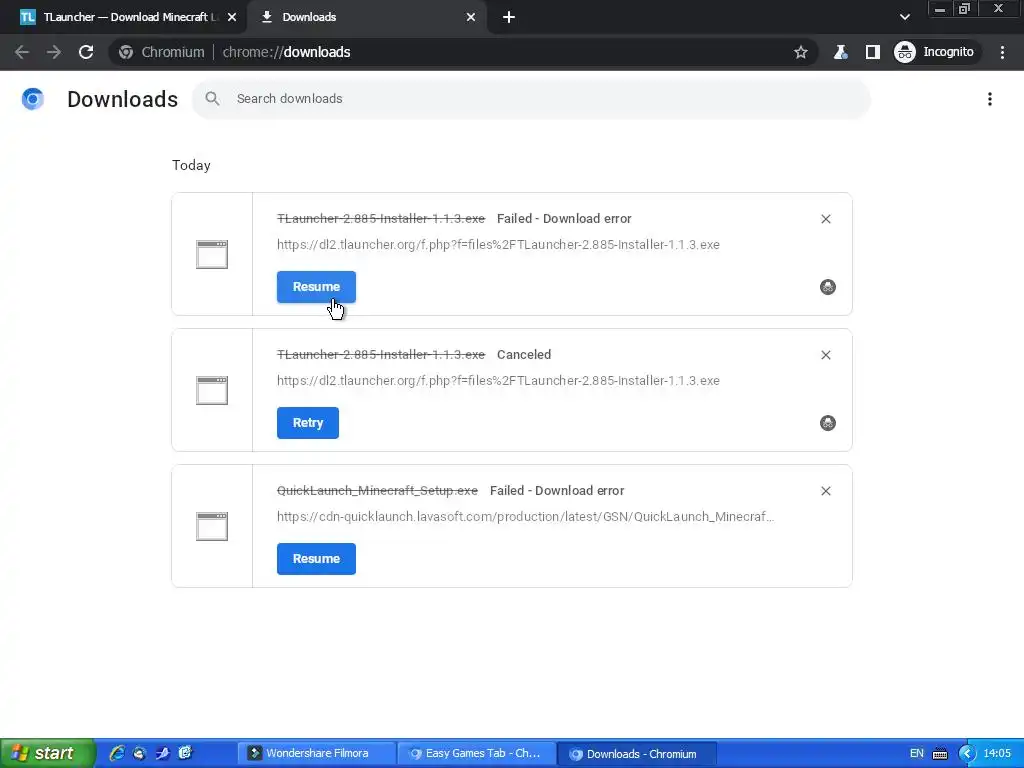This screenshot has height=768, width=1024.
Task: Open the dl2.tlauncher.org link of the failed download
Action: point(498,244)
